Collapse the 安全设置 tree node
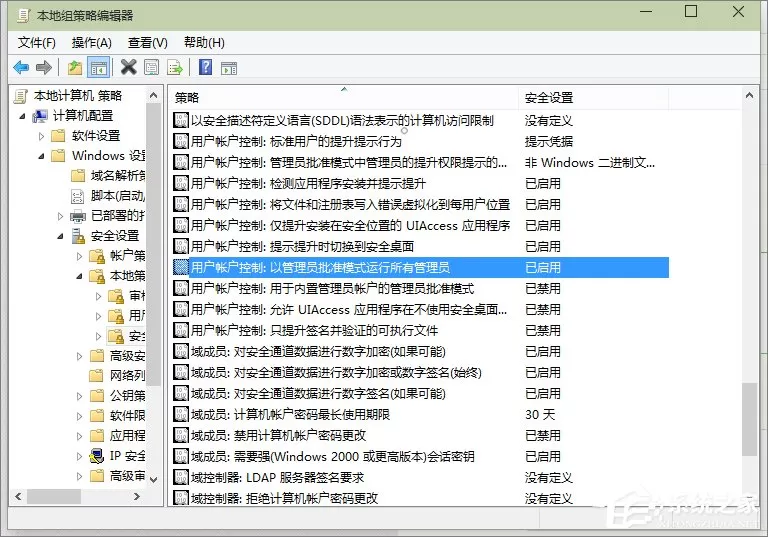The width and height of the screenshot is (768, 537). (x=60, y=236)
